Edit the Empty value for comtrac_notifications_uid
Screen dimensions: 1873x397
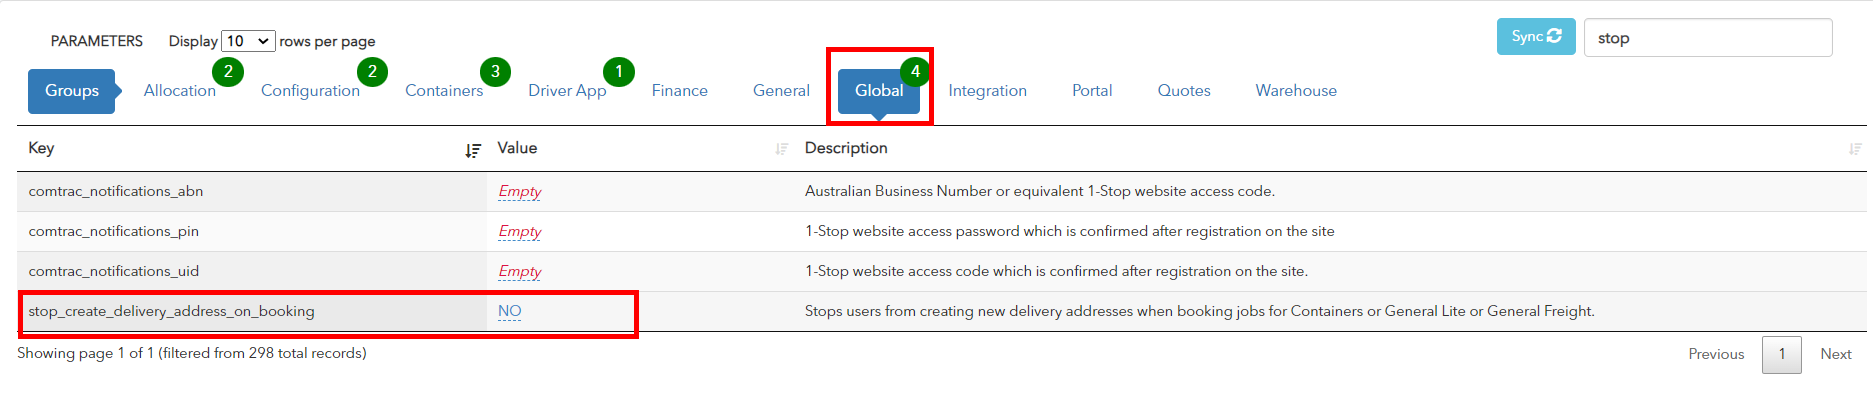tap(520, 271)
